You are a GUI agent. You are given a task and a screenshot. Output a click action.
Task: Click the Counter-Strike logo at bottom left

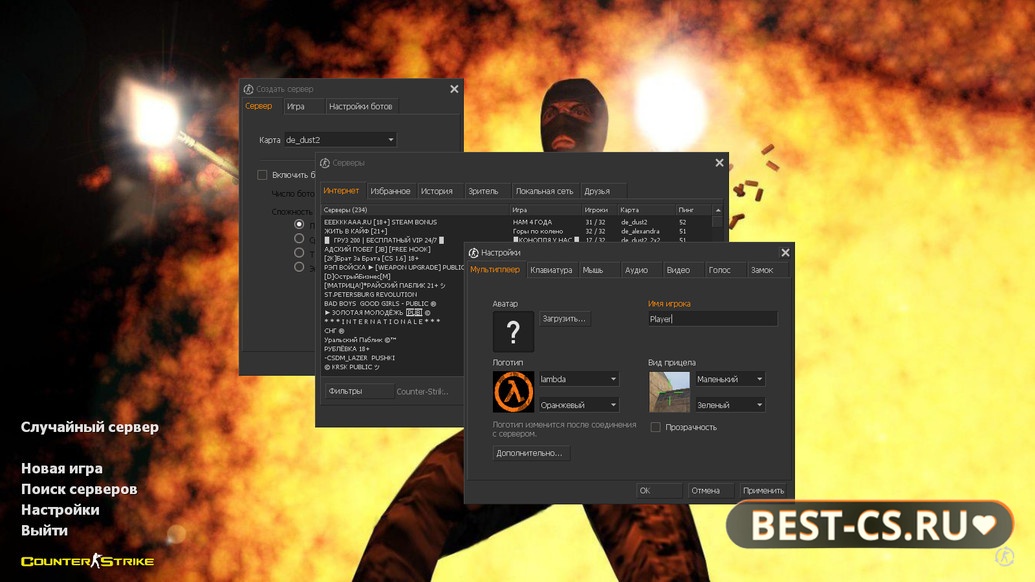(87, 562)
